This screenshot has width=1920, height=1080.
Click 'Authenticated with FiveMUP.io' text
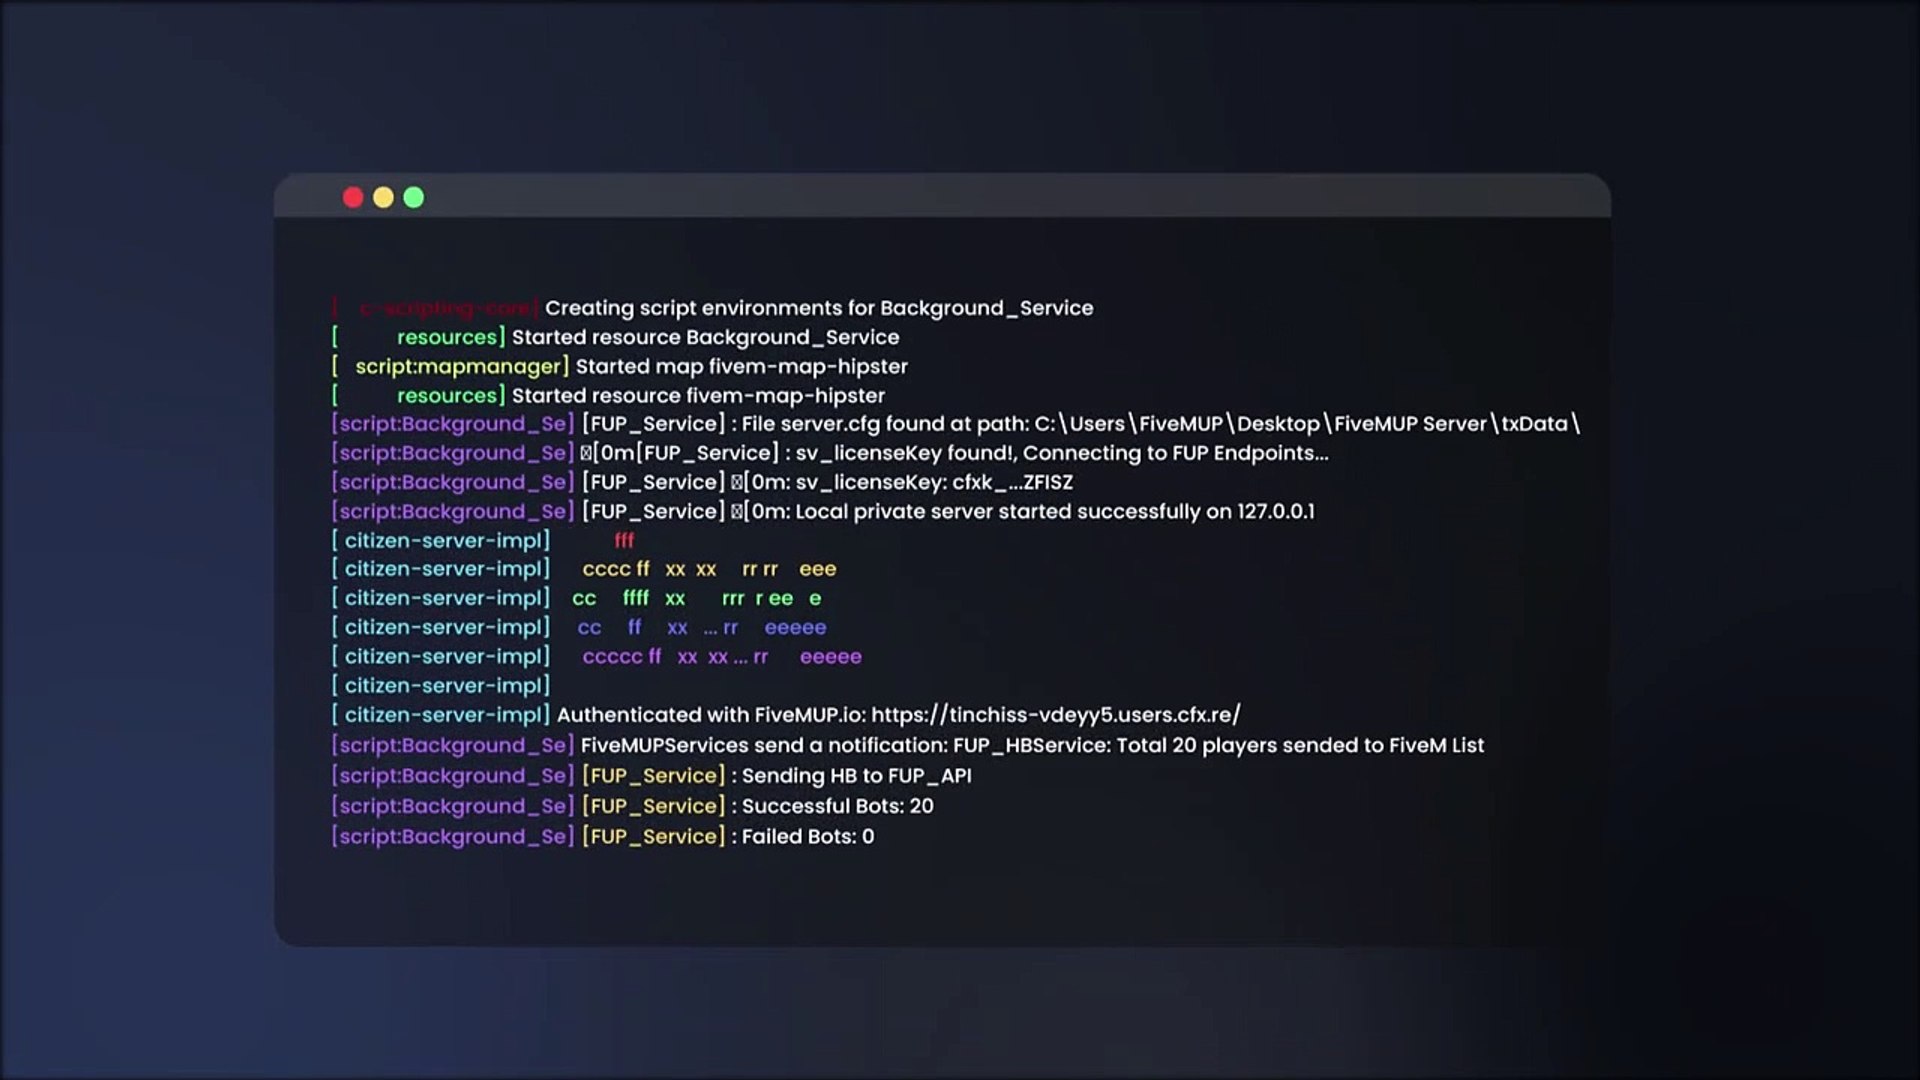click(x=710, y=715)
